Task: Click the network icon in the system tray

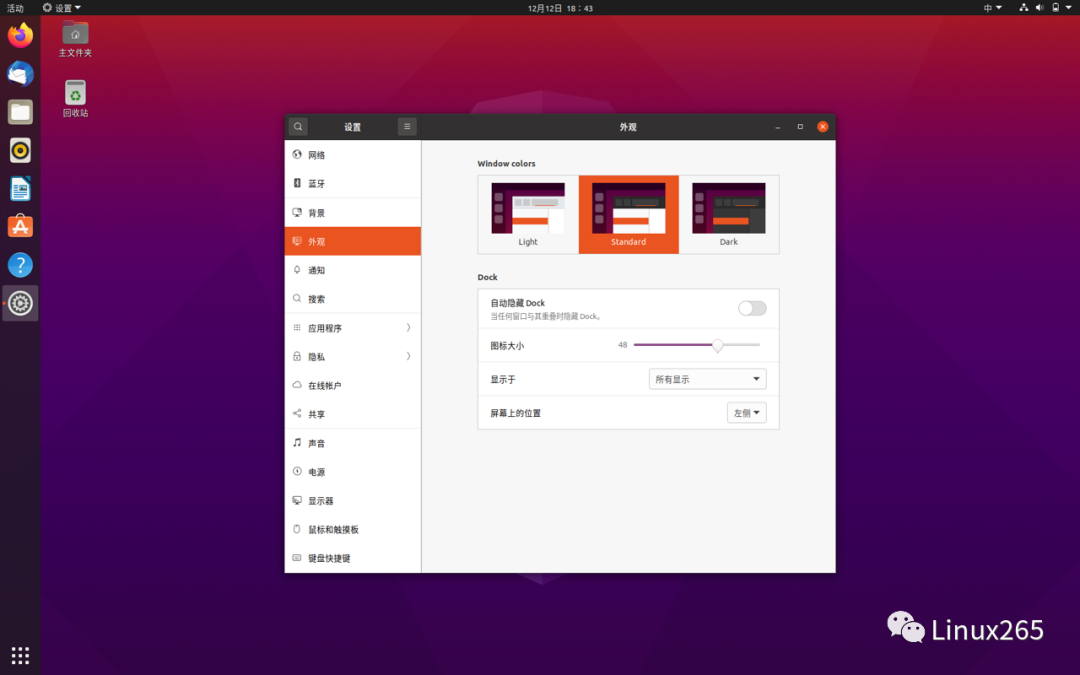Action: point(1024,8)
